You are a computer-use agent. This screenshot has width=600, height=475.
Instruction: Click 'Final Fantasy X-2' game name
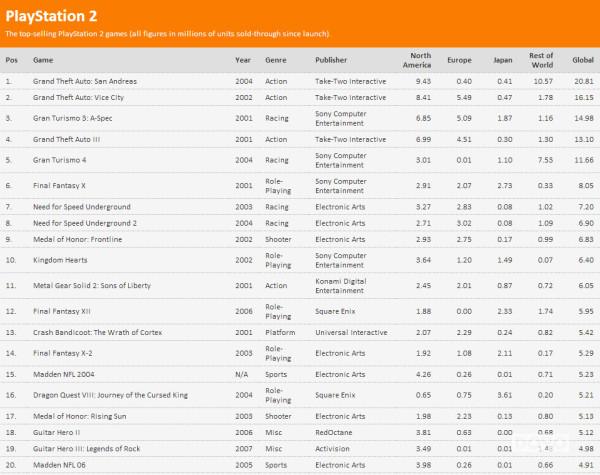[62, 353]
